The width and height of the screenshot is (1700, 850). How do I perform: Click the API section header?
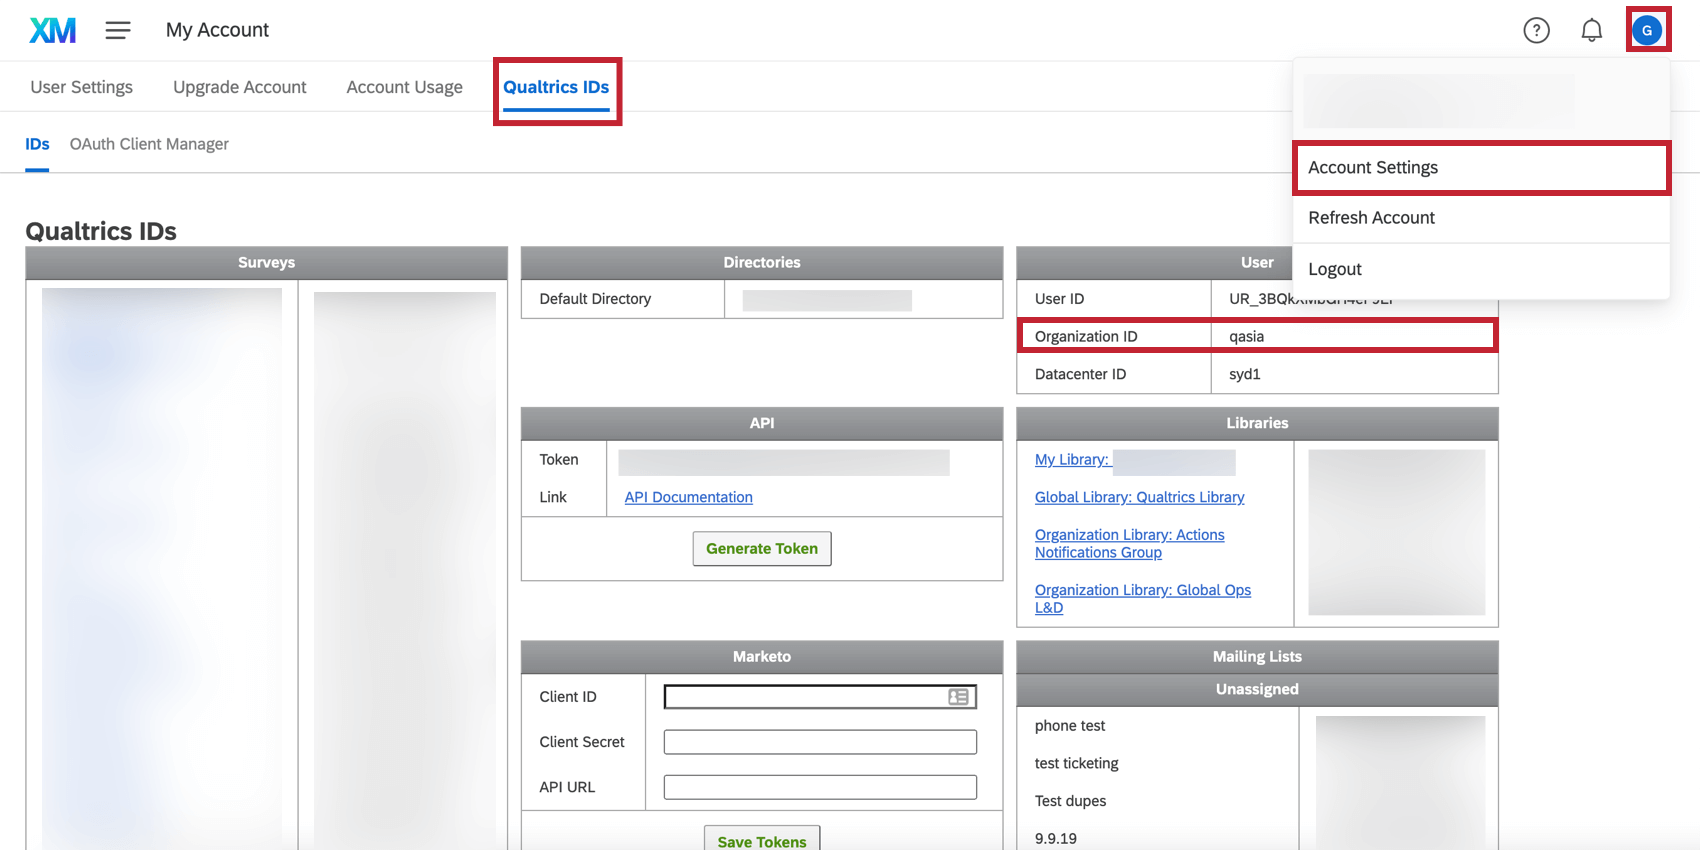tap(762, 423)
